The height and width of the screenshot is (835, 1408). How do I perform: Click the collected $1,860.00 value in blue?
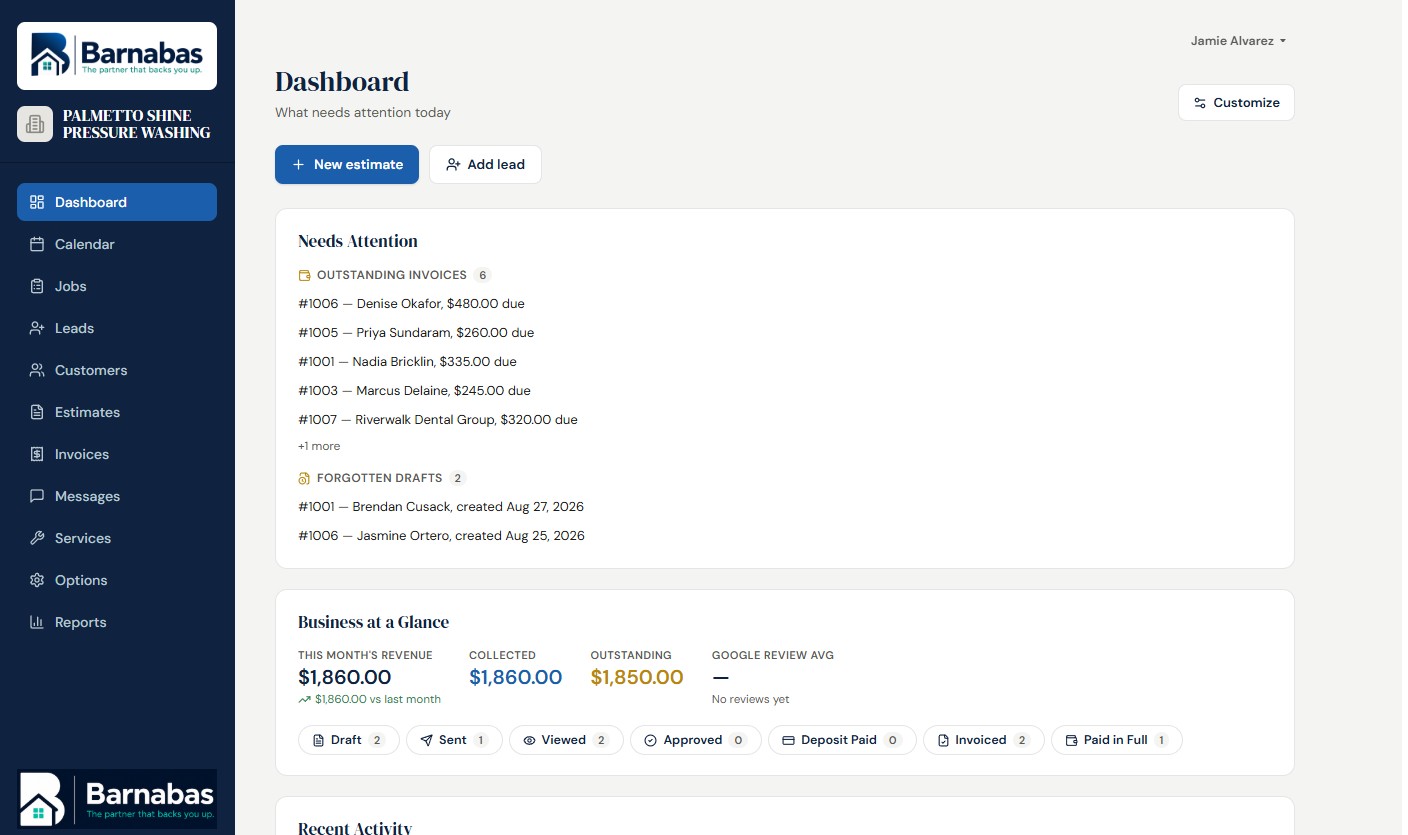(x=516, y=677)
